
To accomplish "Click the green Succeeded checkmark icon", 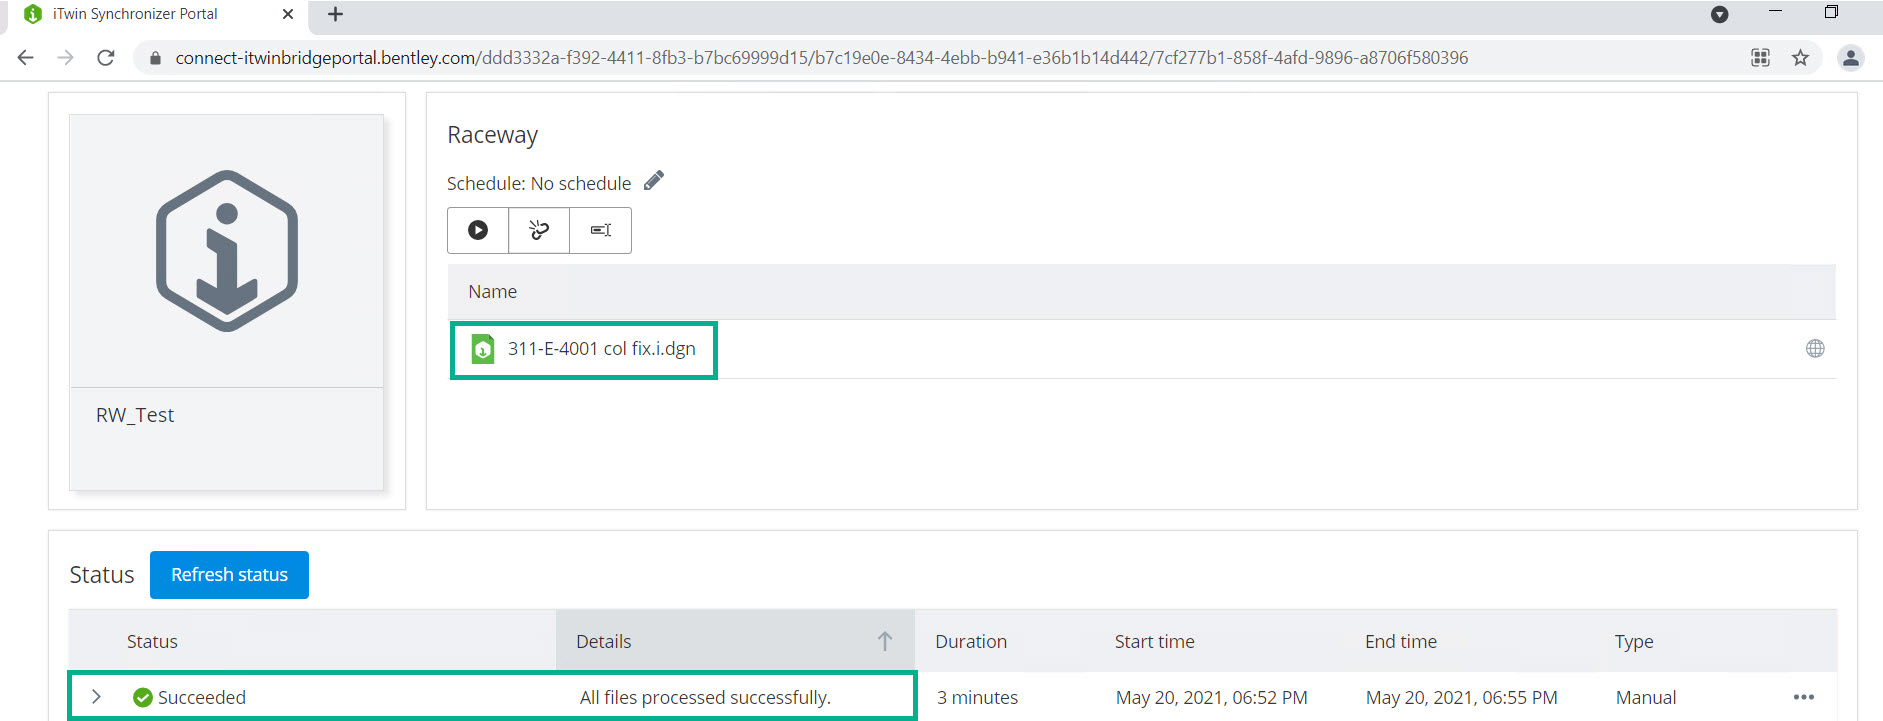I will (x=143, y=697).
